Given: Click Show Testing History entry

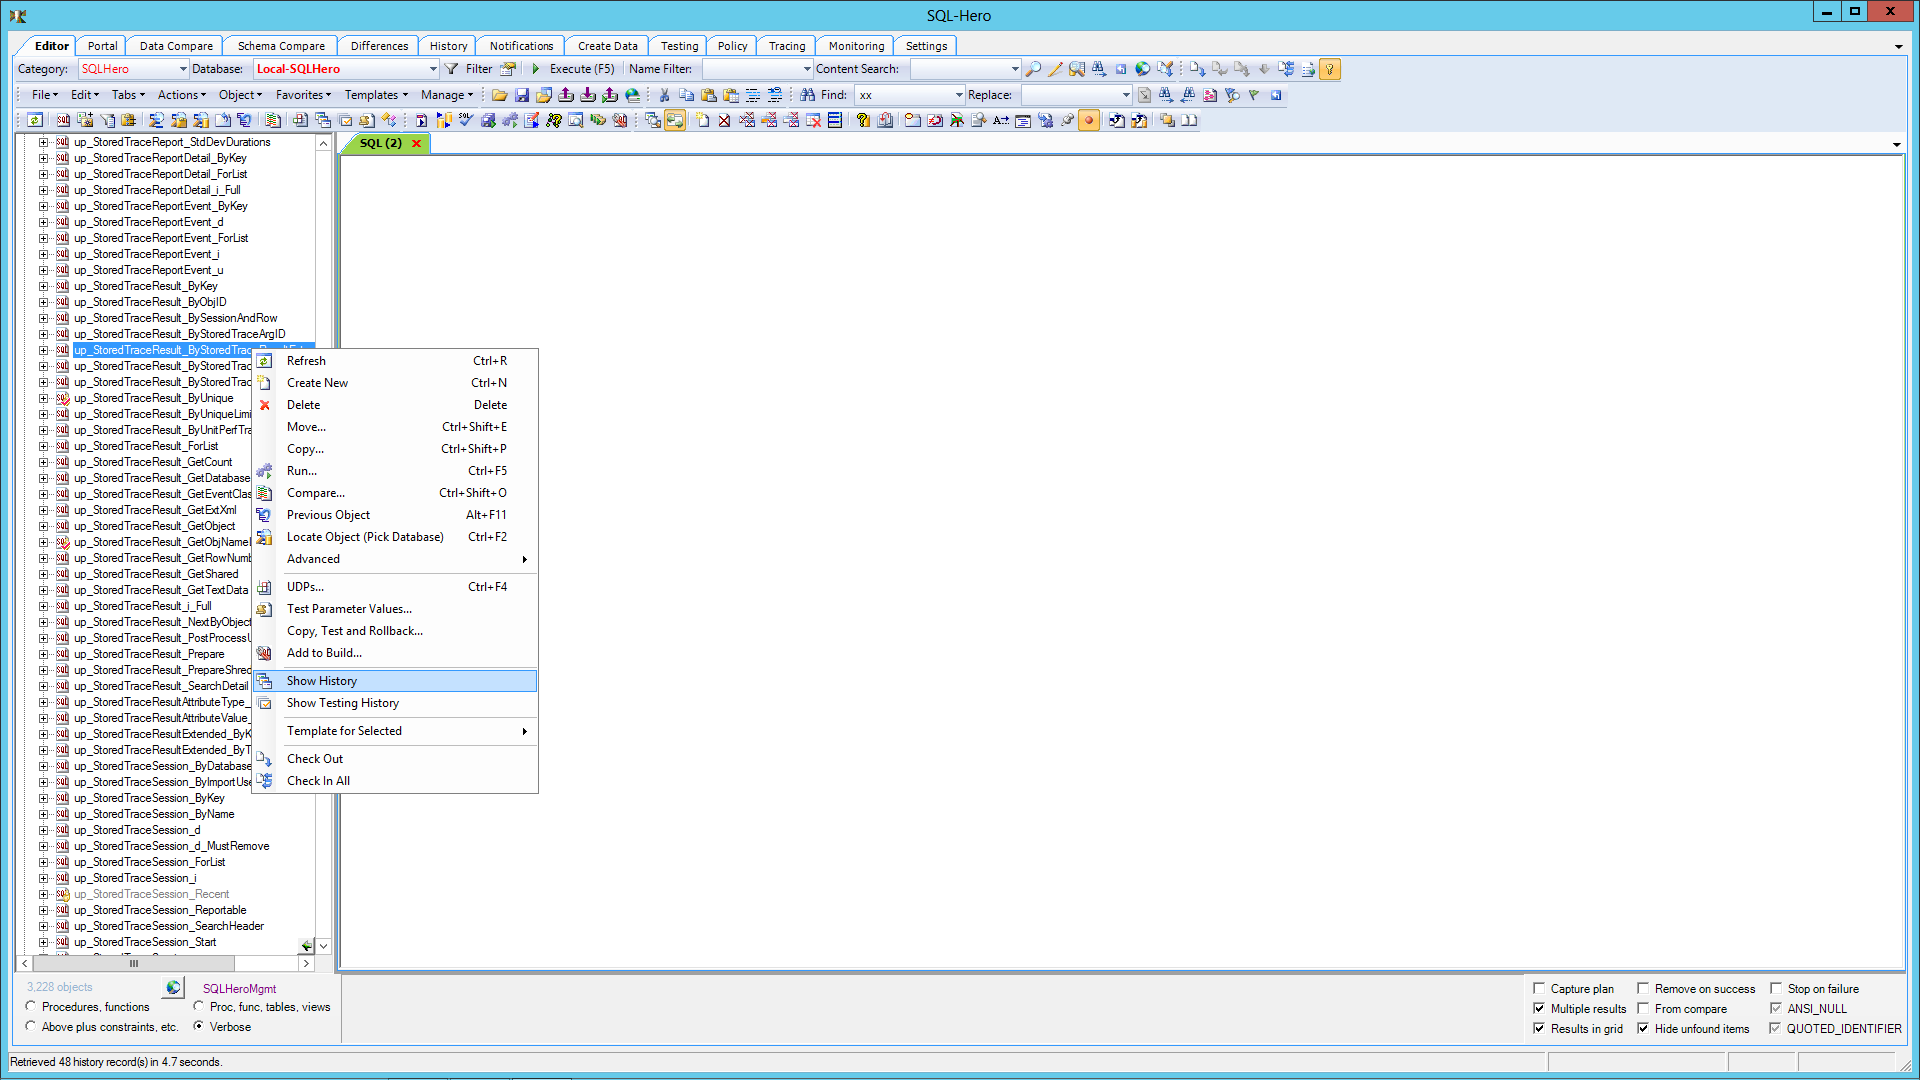Looking at the screenshot, I should point(395,703).
